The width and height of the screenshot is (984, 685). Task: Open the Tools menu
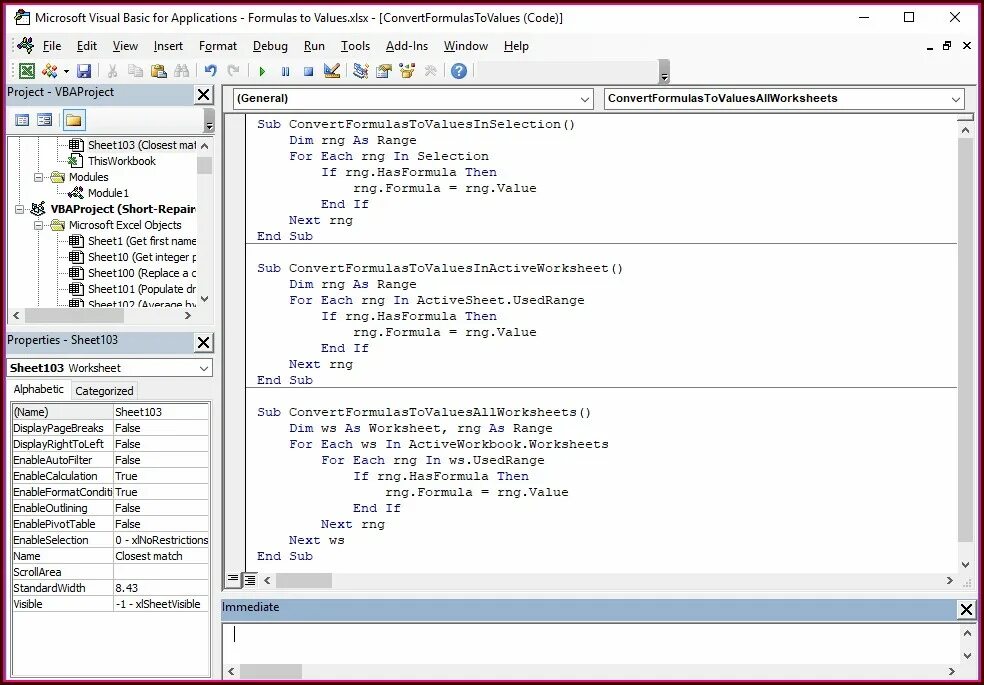pos(355,46)
